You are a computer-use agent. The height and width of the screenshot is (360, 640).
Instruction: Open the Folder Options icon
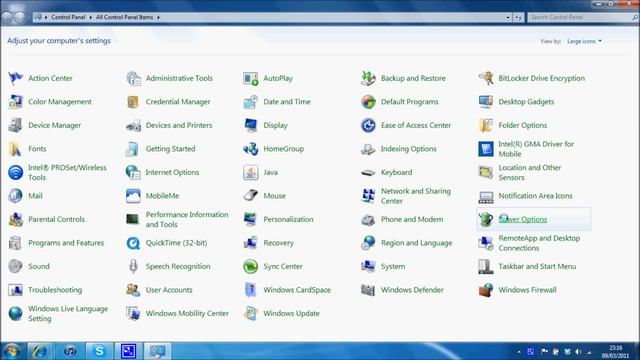[486, 125]
